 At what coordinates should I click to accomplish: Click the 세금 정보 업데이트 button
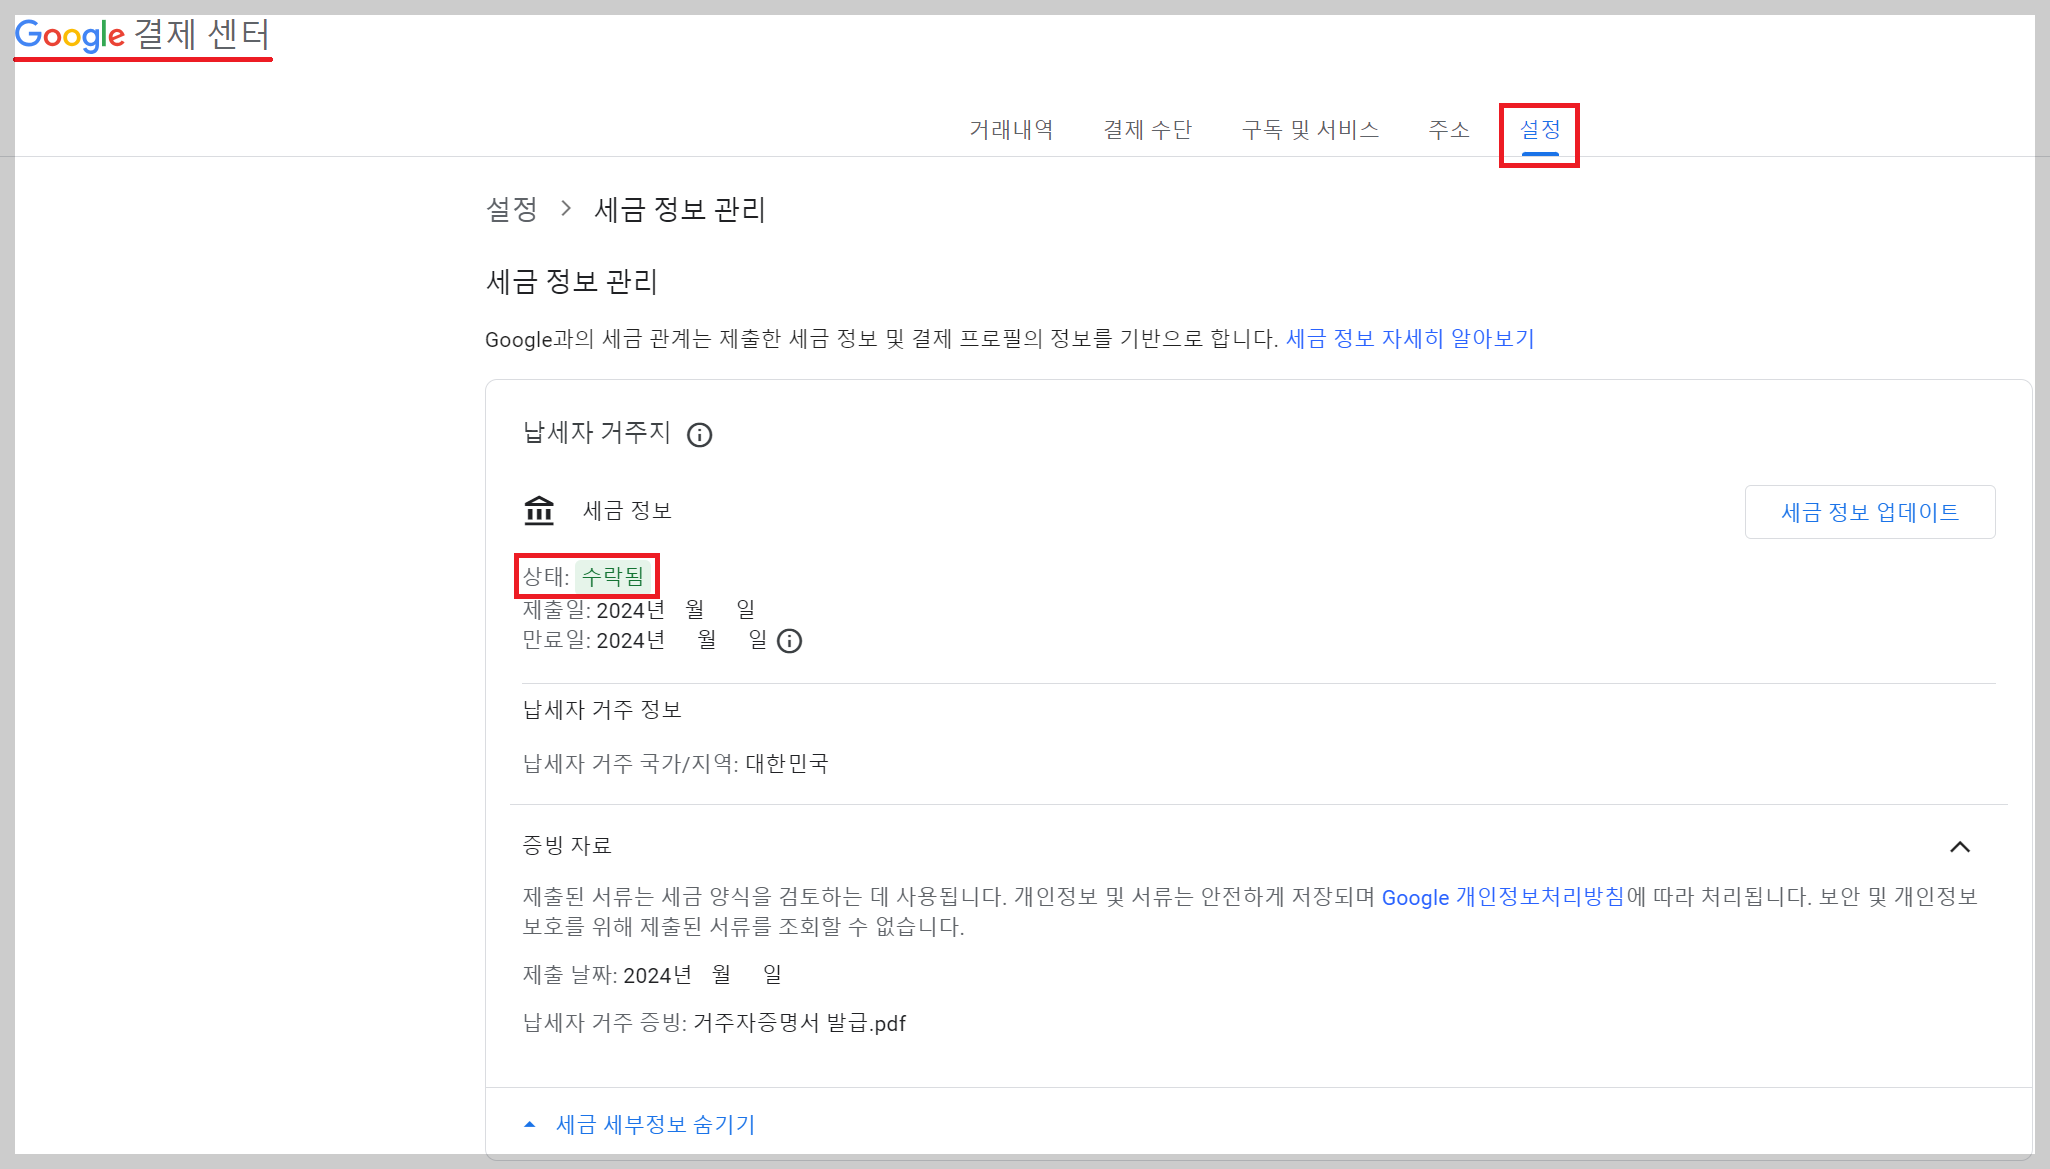[x=1869, y=512]
